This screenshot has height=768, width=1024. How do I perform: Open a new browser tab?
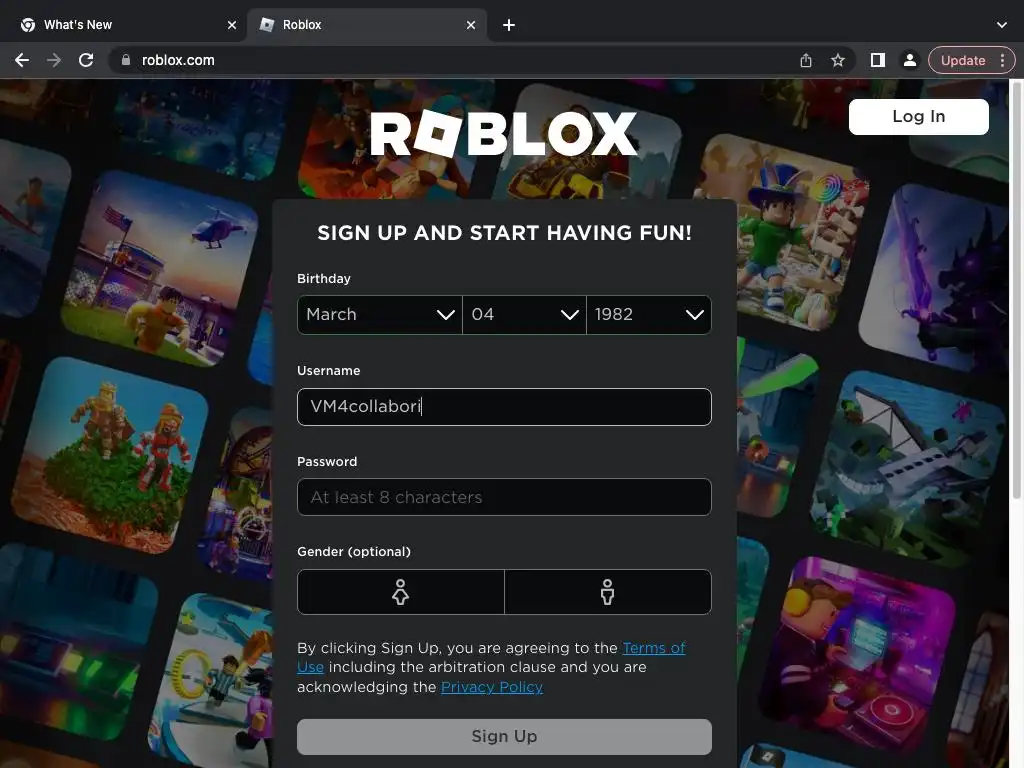pos(509,25)
